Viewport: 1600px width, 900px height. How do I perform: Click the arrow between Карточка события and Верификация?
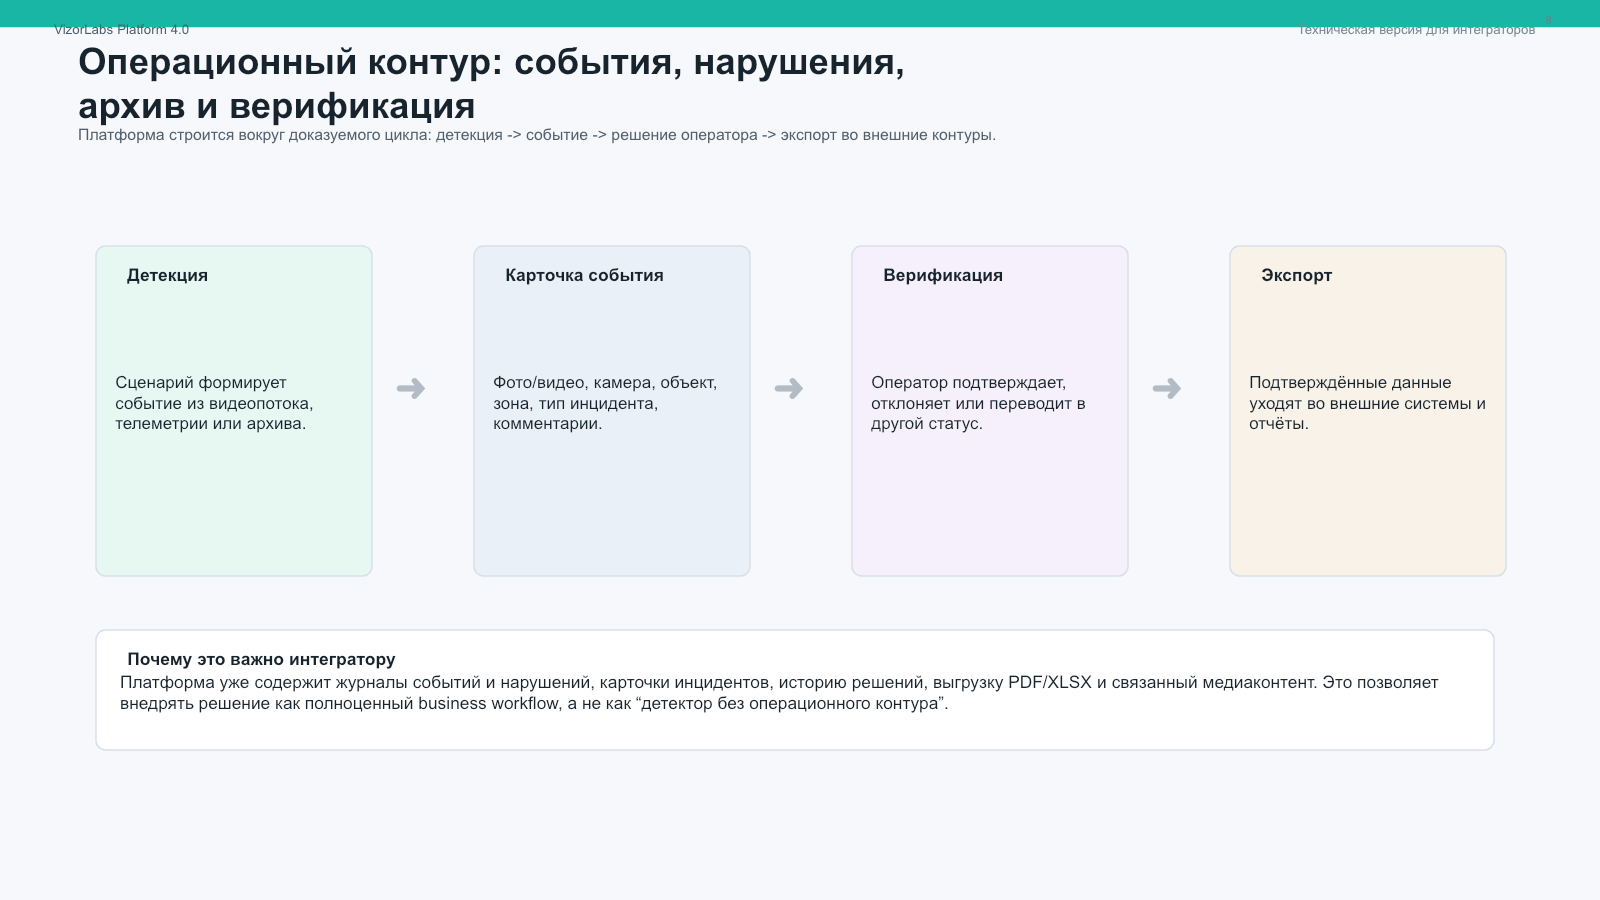coord(789,388)
